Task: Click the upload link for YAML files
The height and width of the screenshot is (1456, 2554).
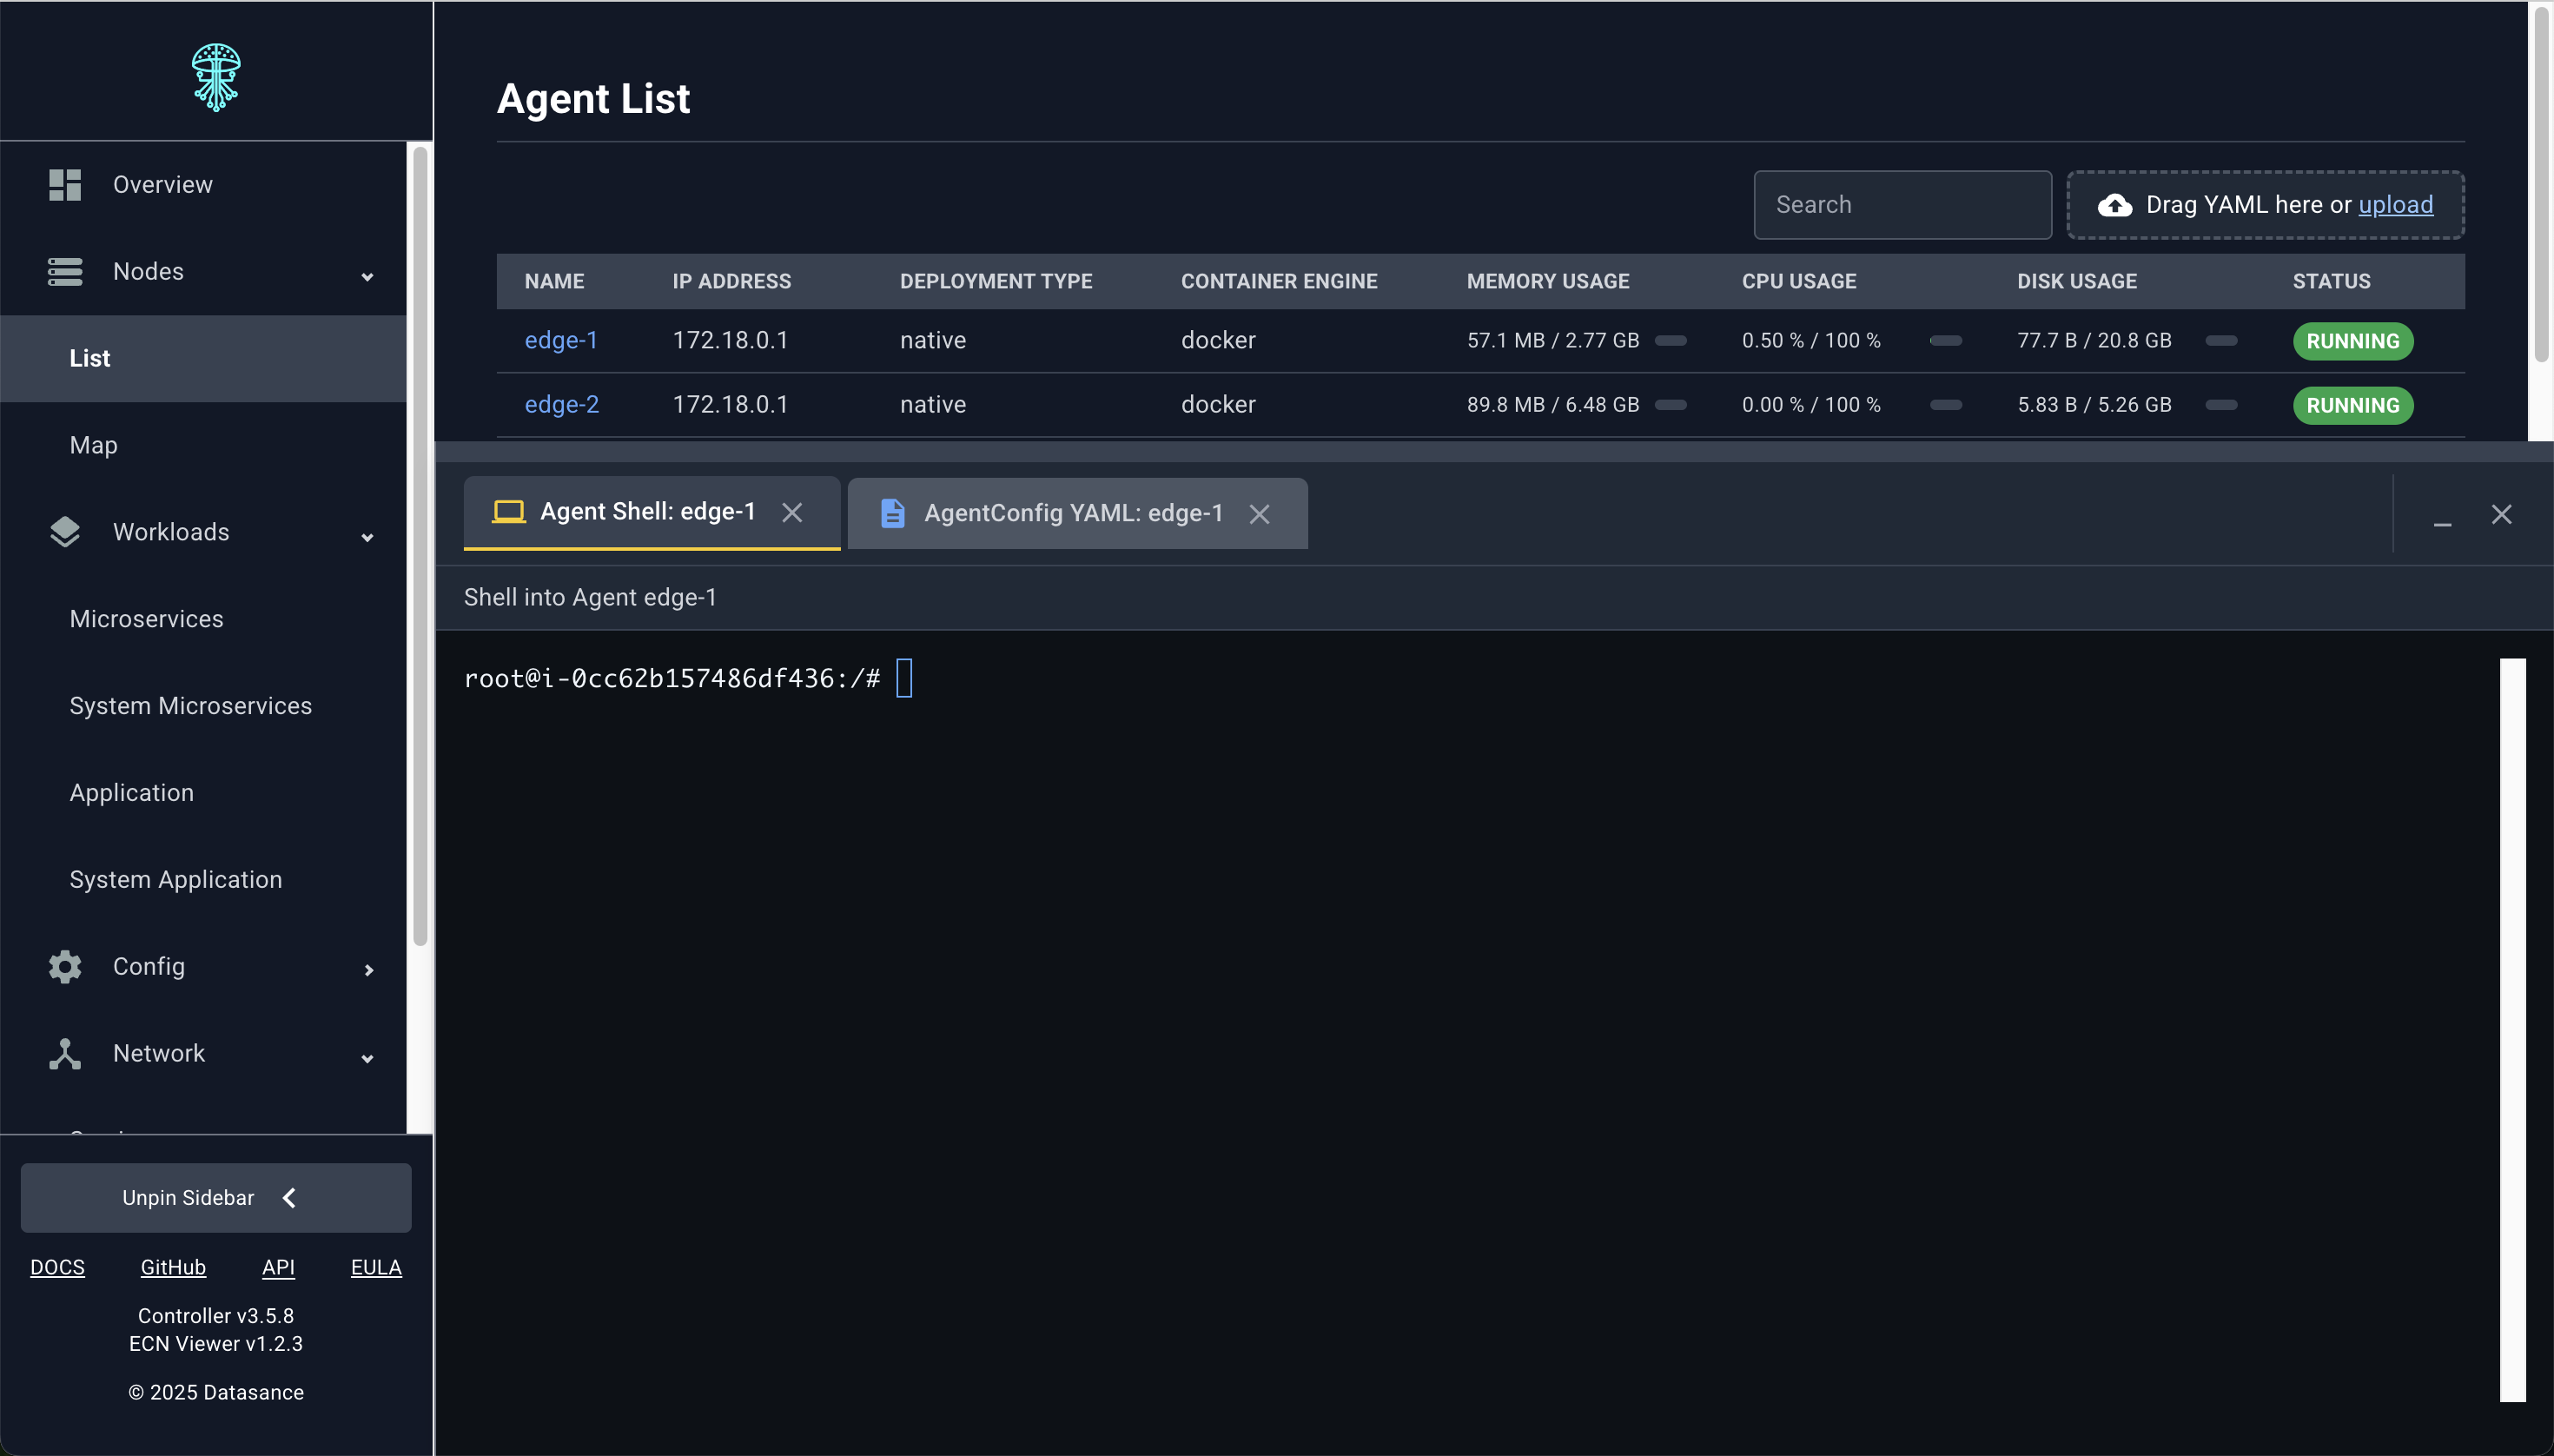Action: coord(2396,205)
